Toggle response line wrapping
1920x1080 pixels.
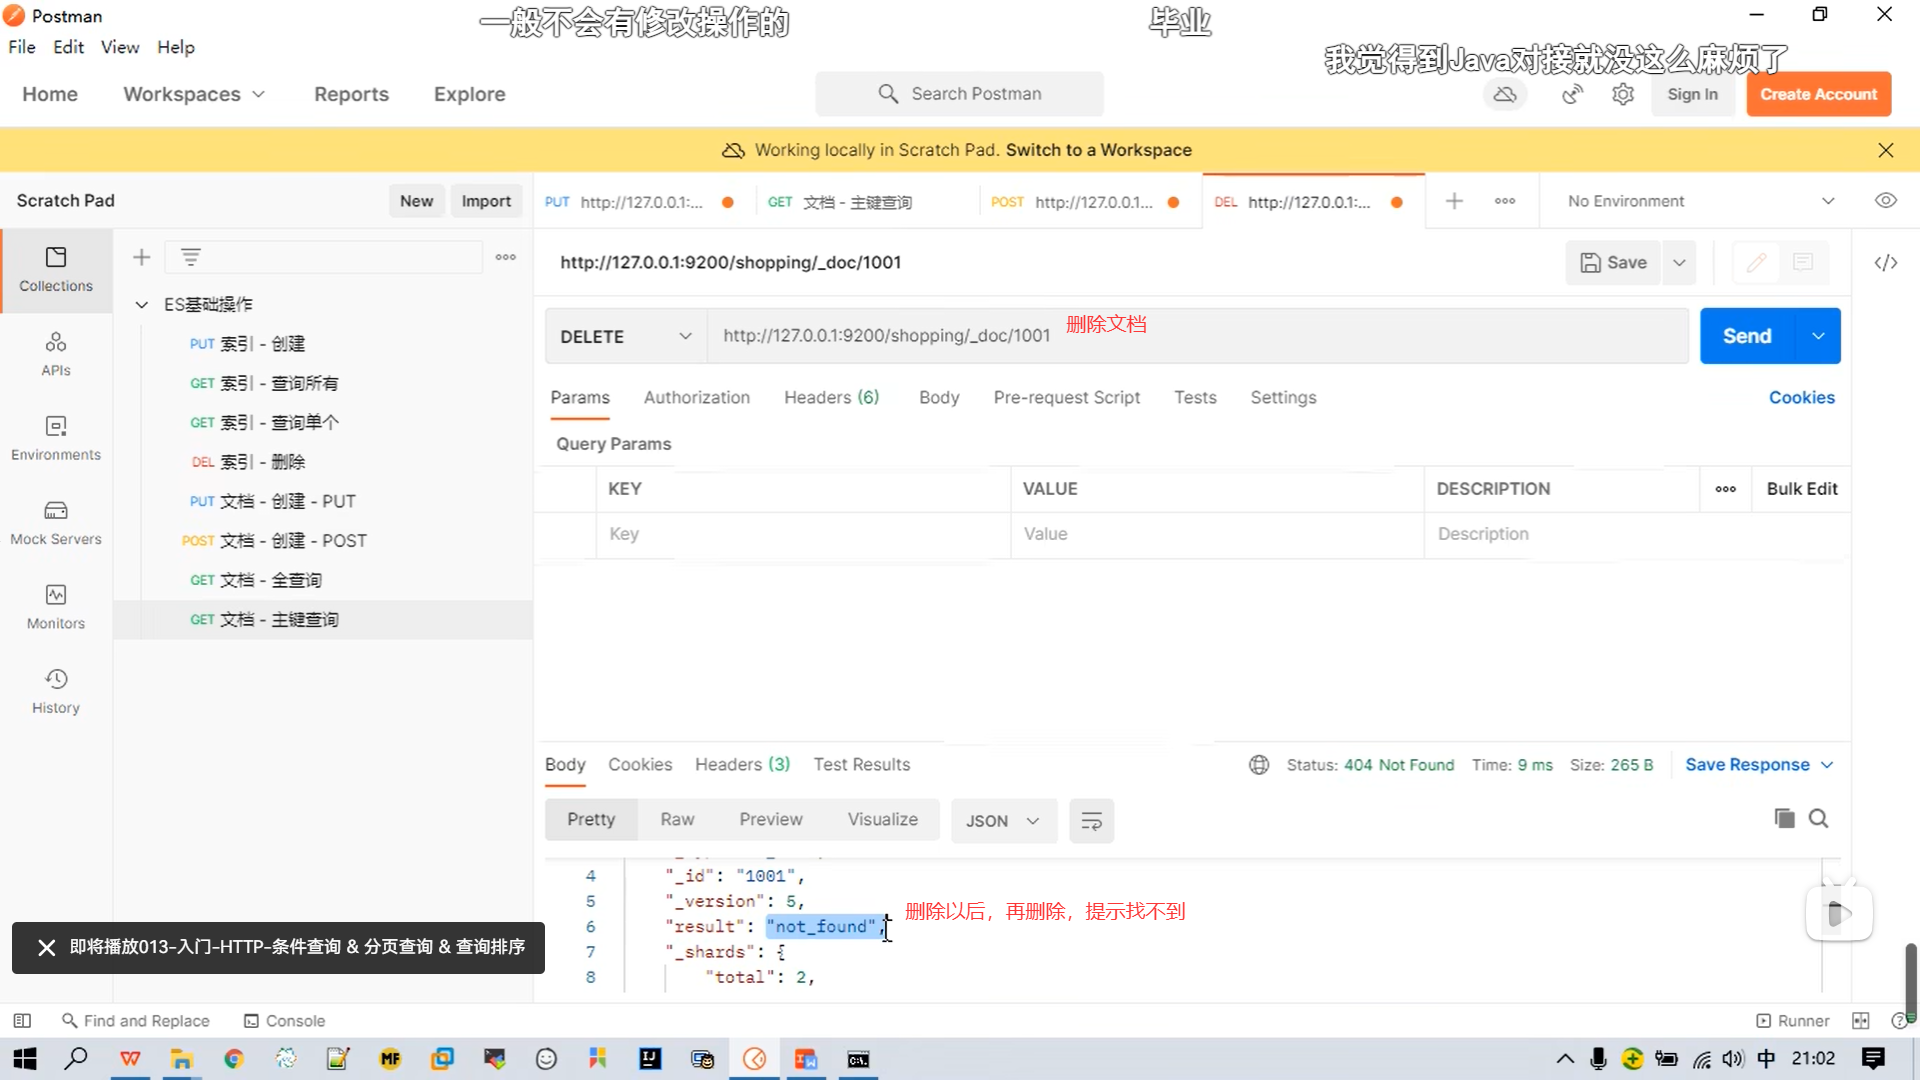point(1091,821)
